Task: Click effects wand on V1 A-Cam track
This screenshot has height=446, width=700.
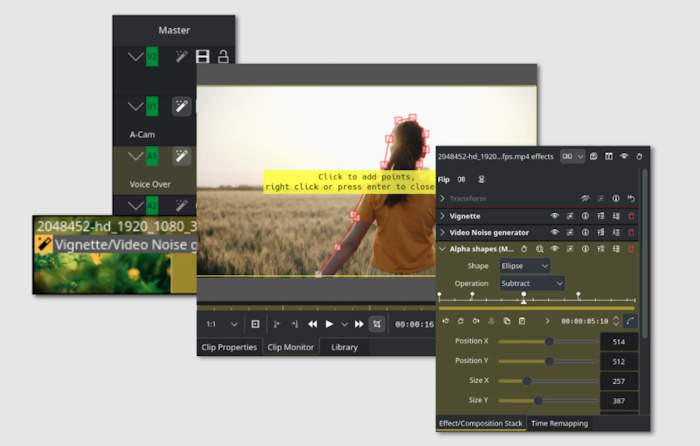Action: [181, 106]
